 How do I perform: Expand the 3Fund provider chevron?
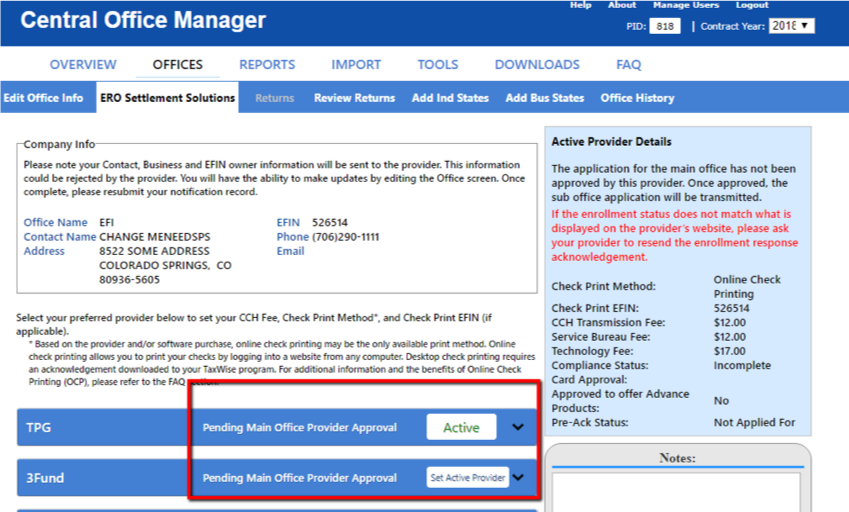[x=517, y=478]
